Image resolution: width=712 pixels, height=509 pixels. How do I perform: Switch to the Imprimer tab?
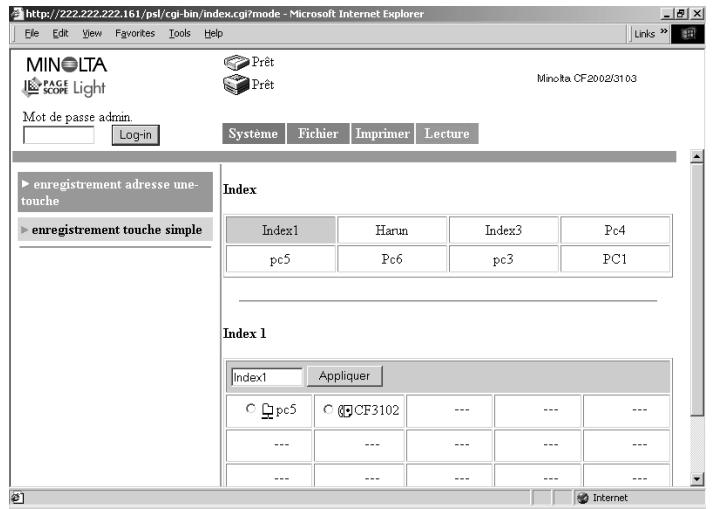click(382, 133)
